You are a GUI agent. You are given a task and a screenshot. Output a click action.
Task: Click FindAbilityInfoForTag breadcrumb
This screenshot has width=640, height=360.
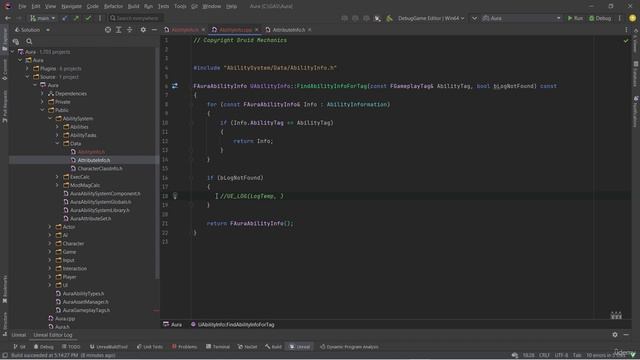pos(233,324)
